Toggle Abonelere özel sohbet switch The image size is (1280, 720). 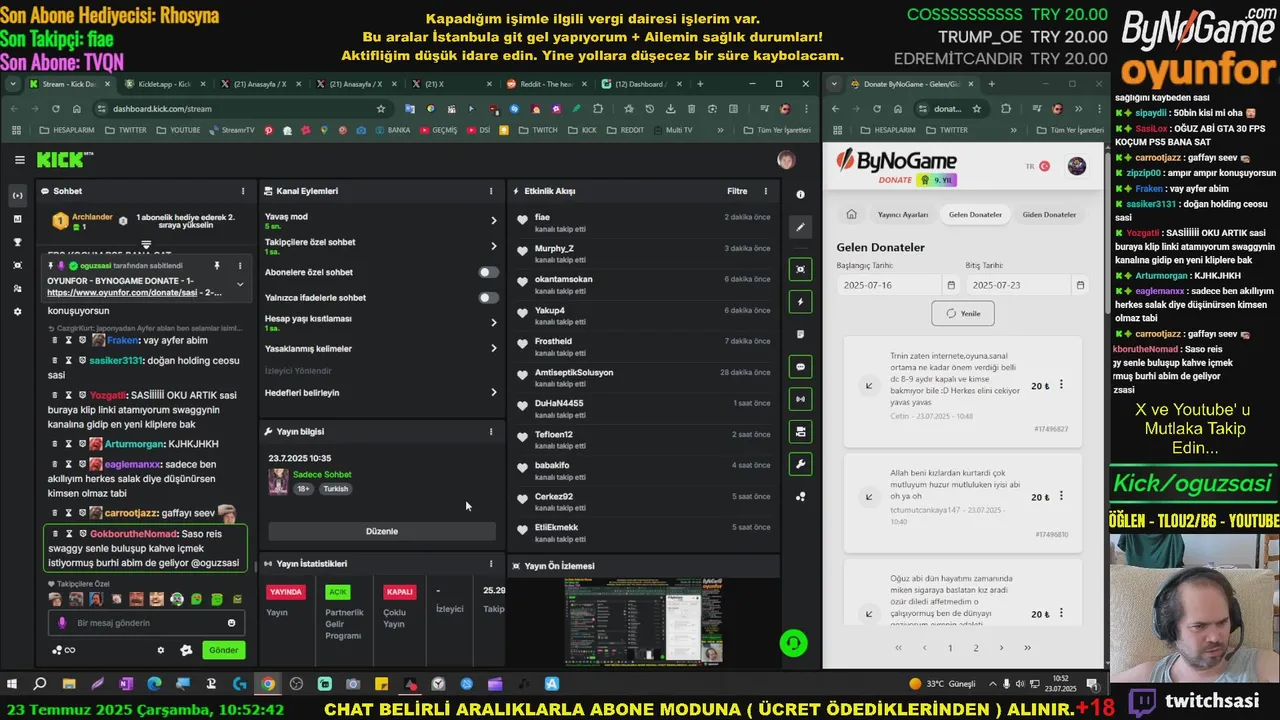tap(488, 272)
